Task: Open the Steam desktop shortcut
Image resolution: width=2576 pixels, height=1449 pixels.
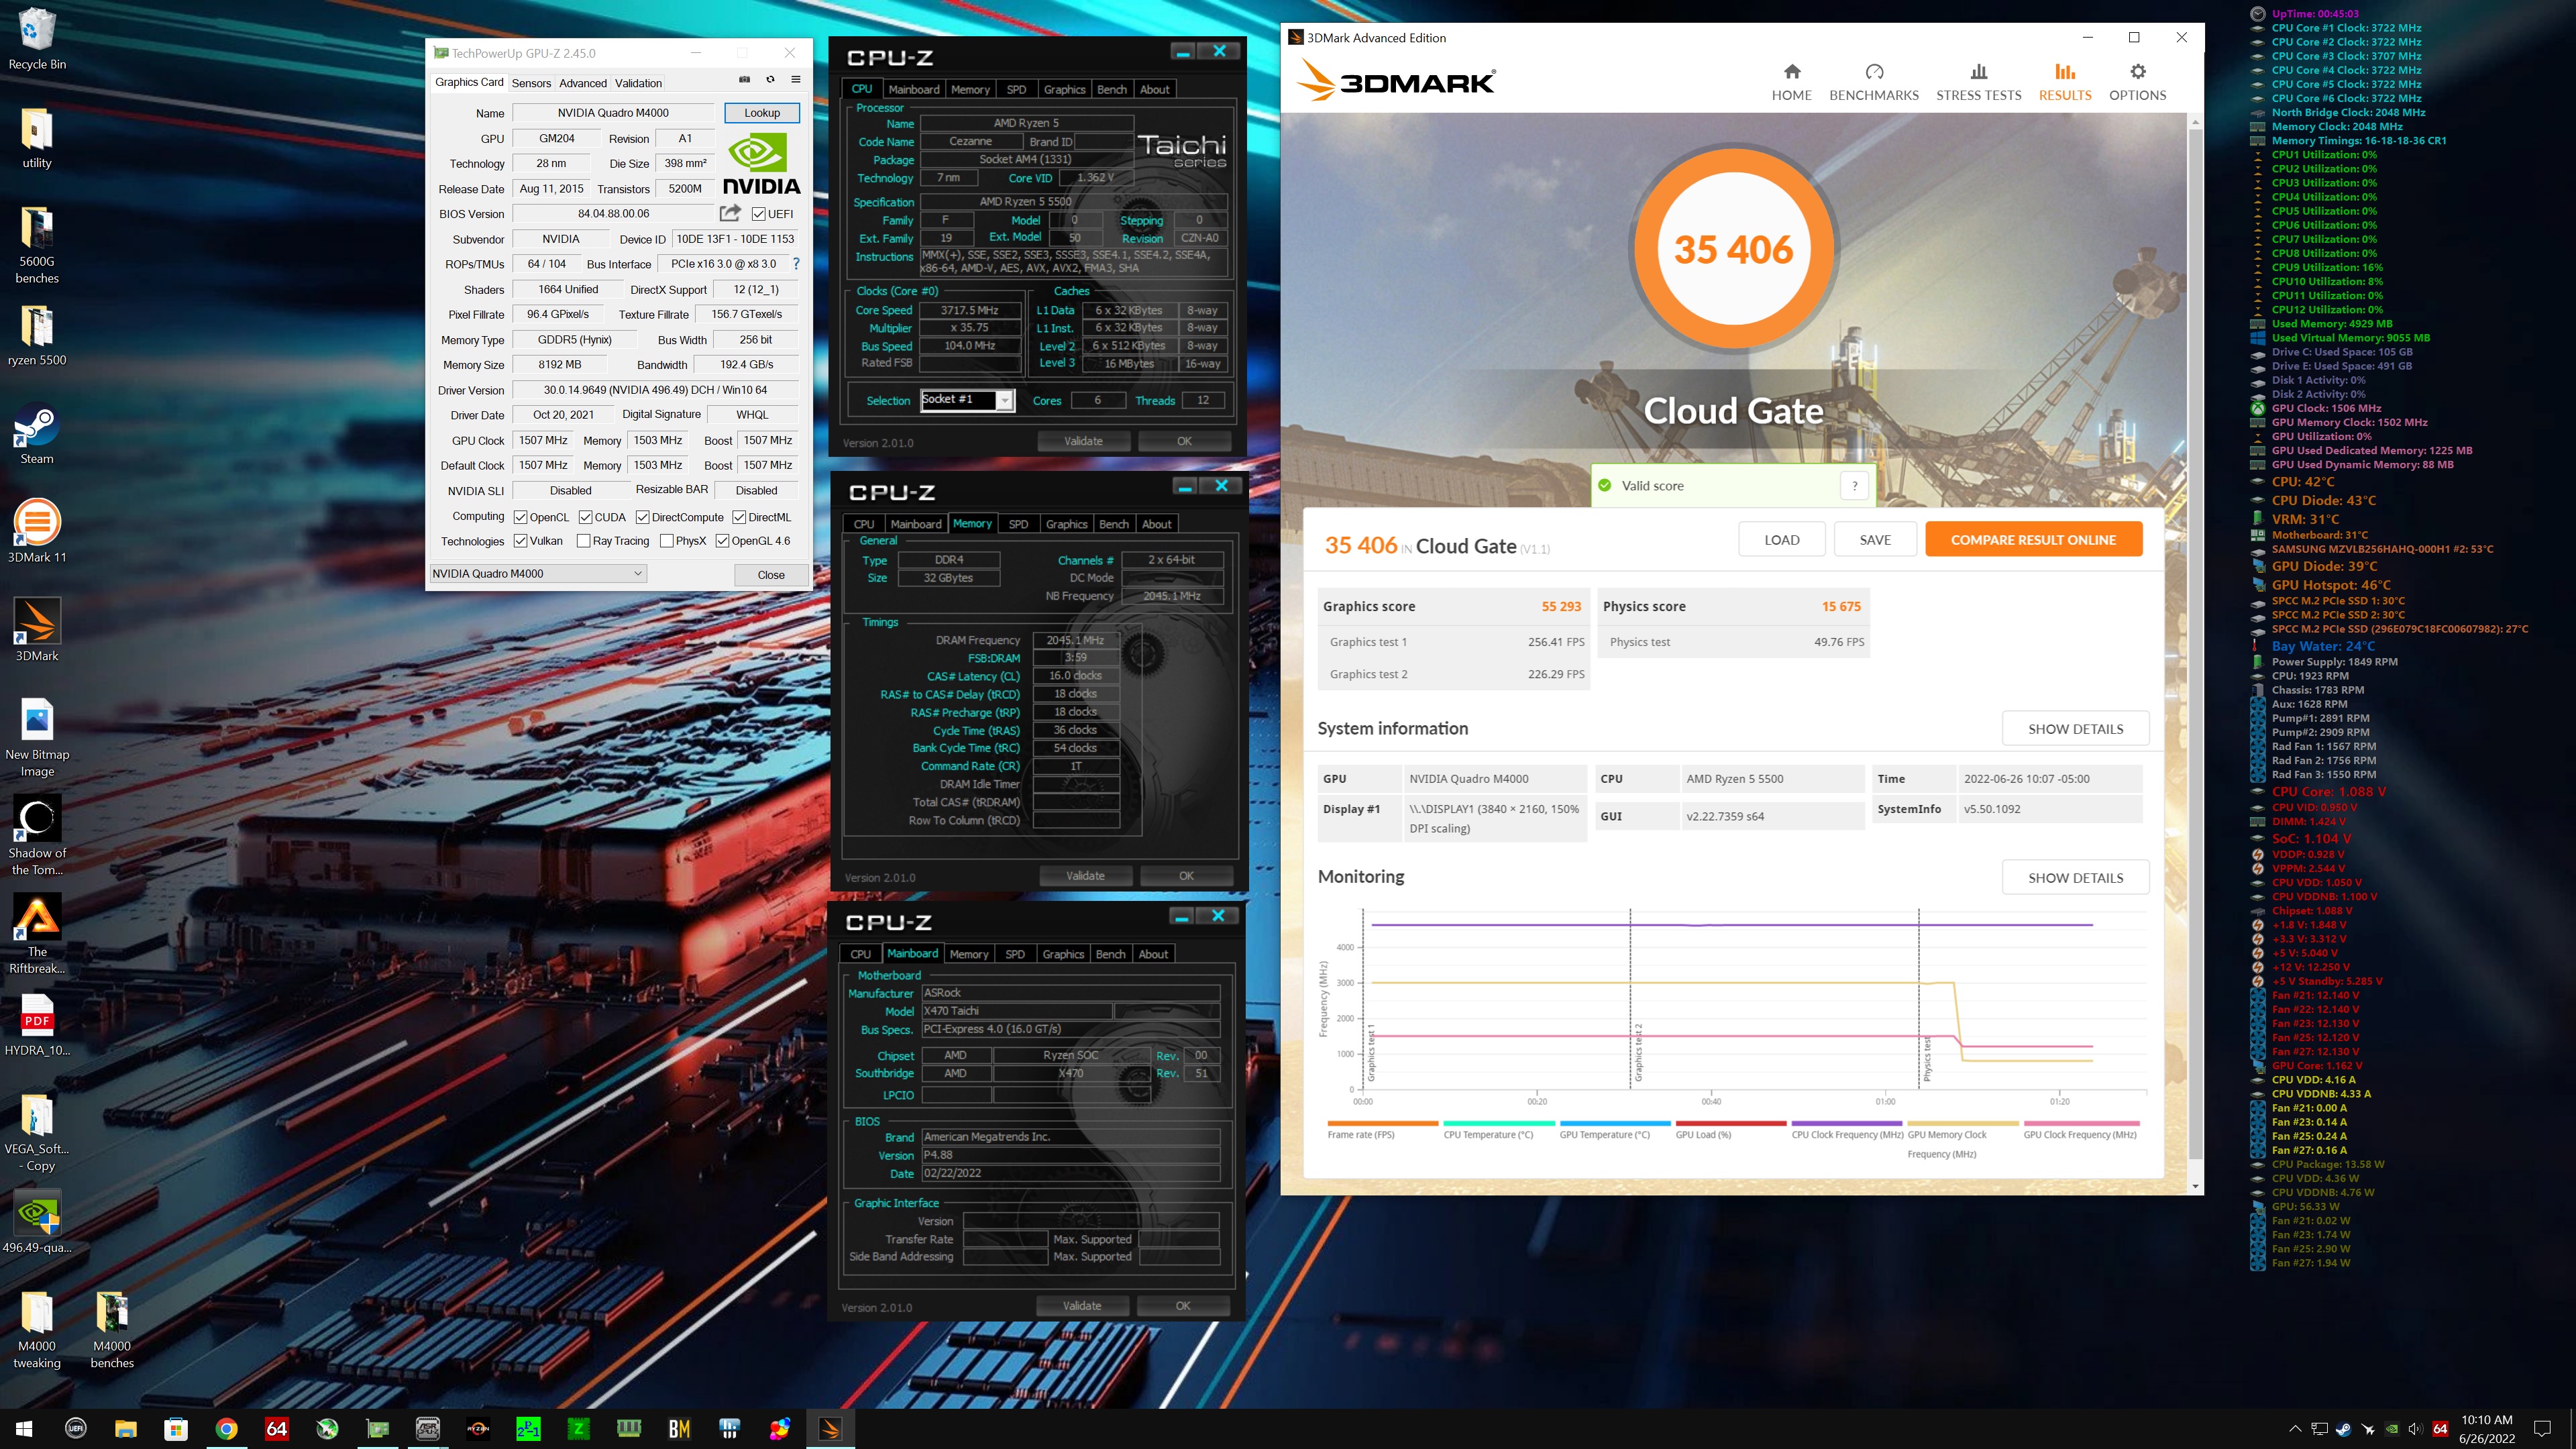Action: tap(37, 434)
